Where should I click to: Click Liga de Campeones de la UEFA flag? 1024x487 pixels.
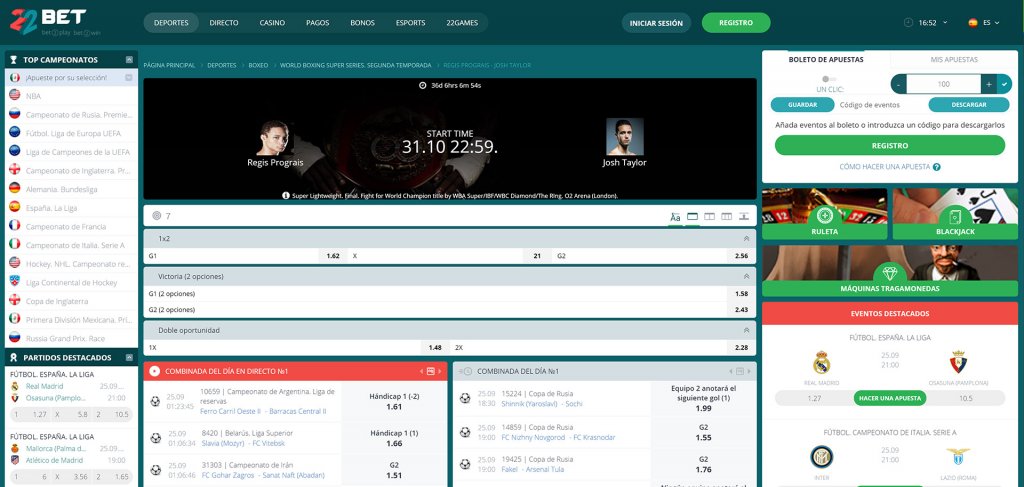tap(14, 151)
